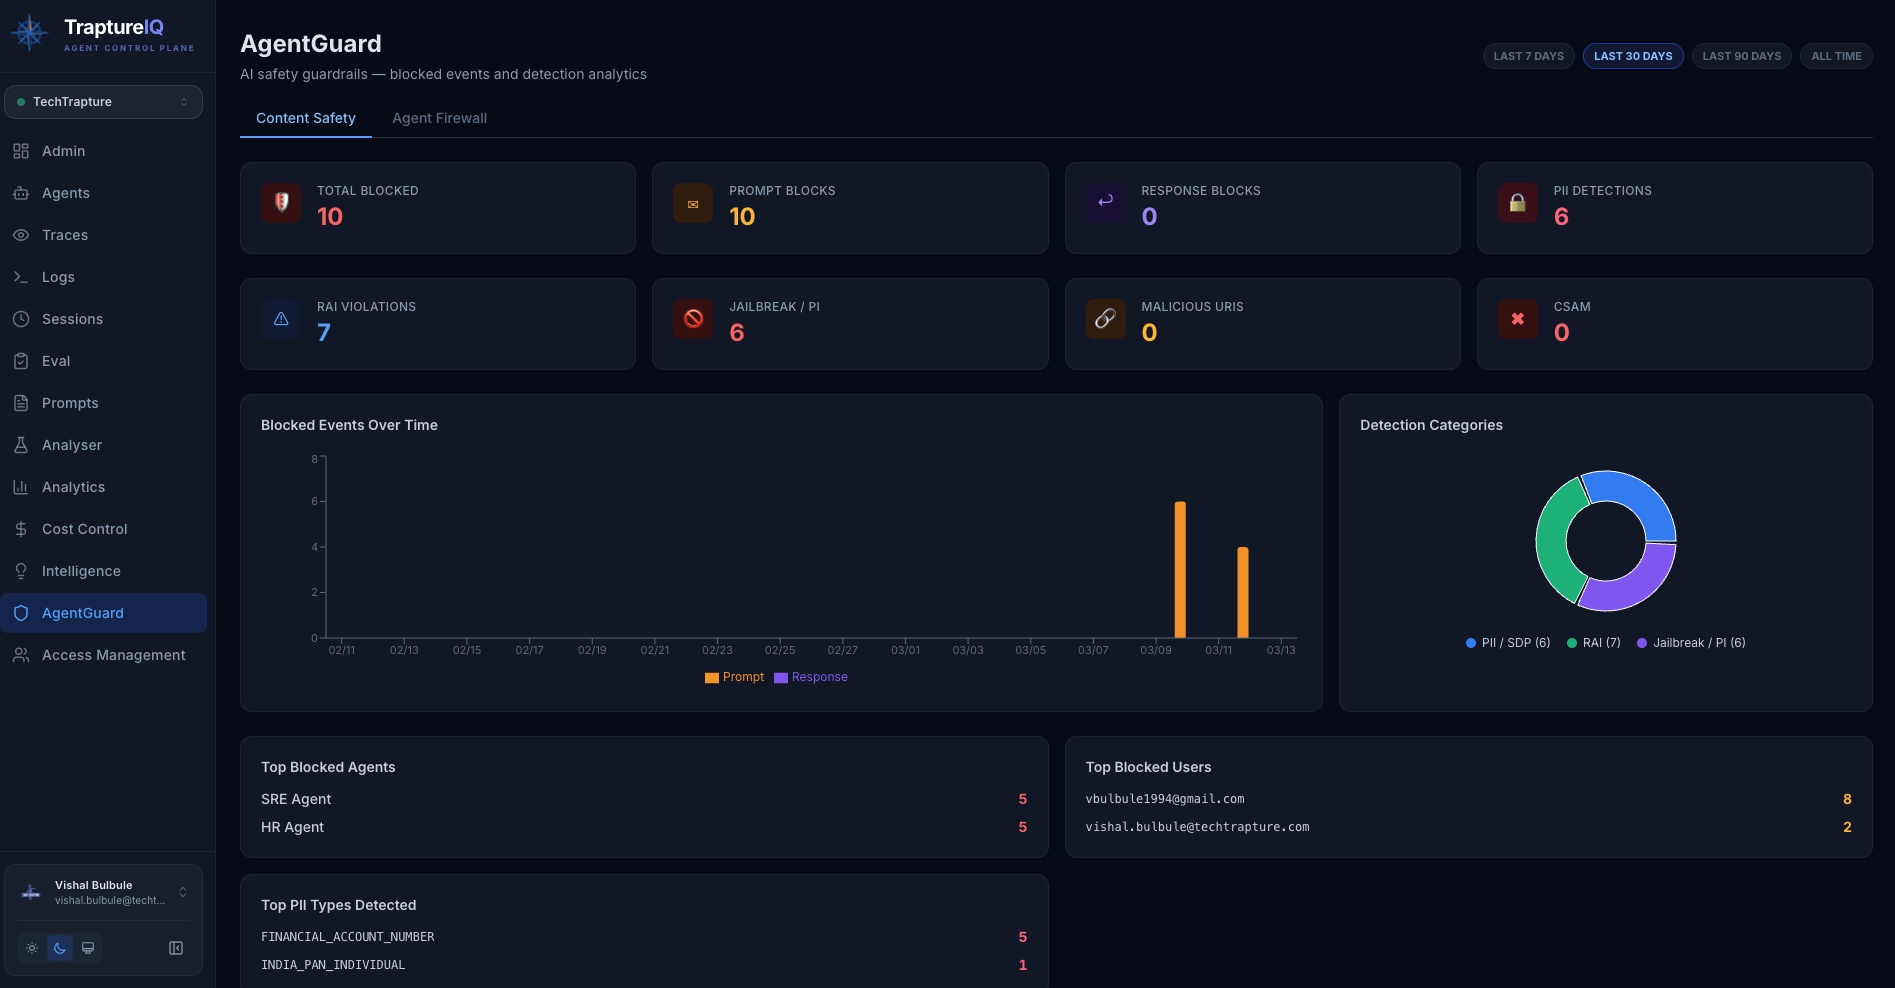The width and height of the screenshot is (1895, 988).
Task: Select the ALL TIME time range
Action: [x=1836, y=56]
